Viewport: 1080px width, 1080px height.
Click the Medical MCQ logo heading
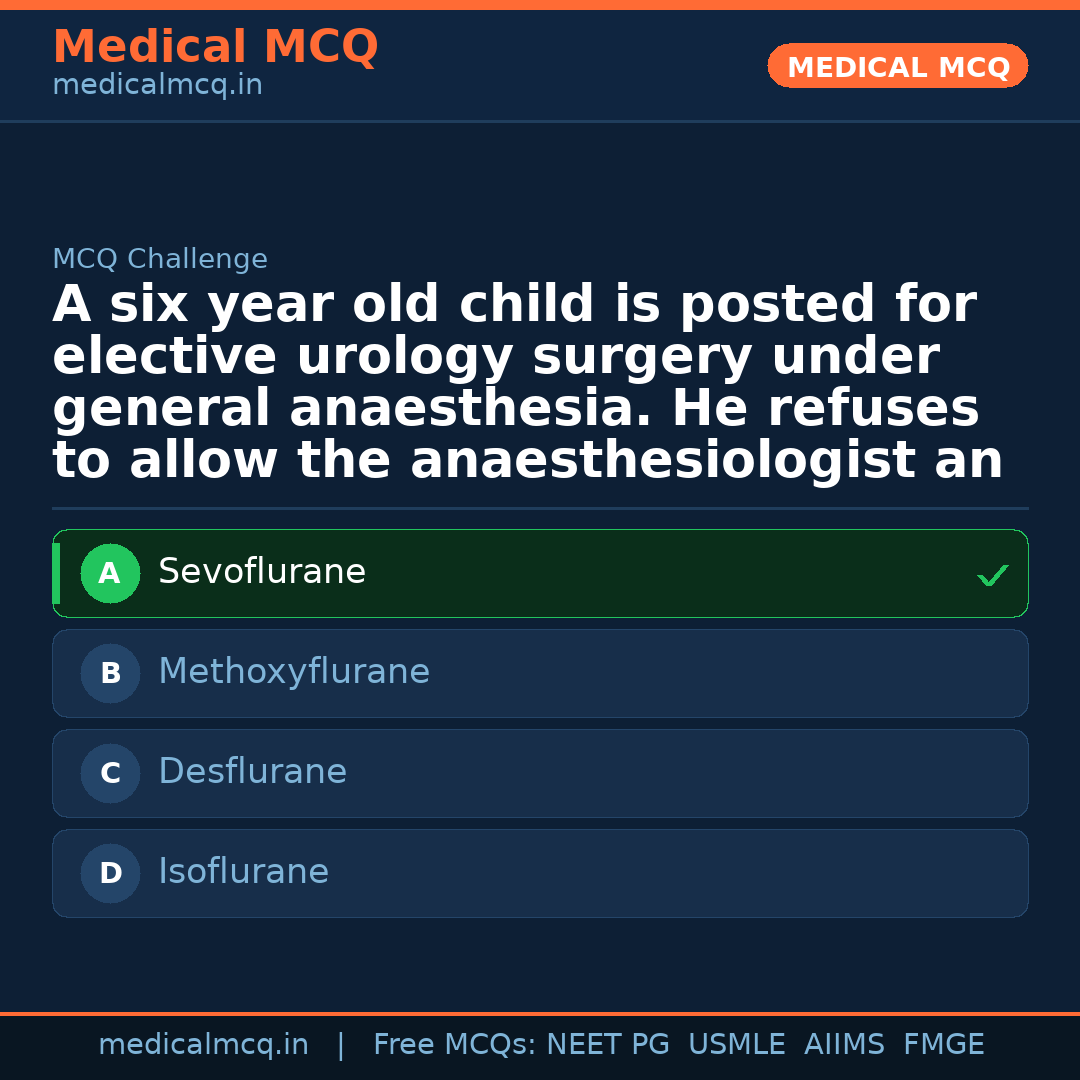(215, 47)
